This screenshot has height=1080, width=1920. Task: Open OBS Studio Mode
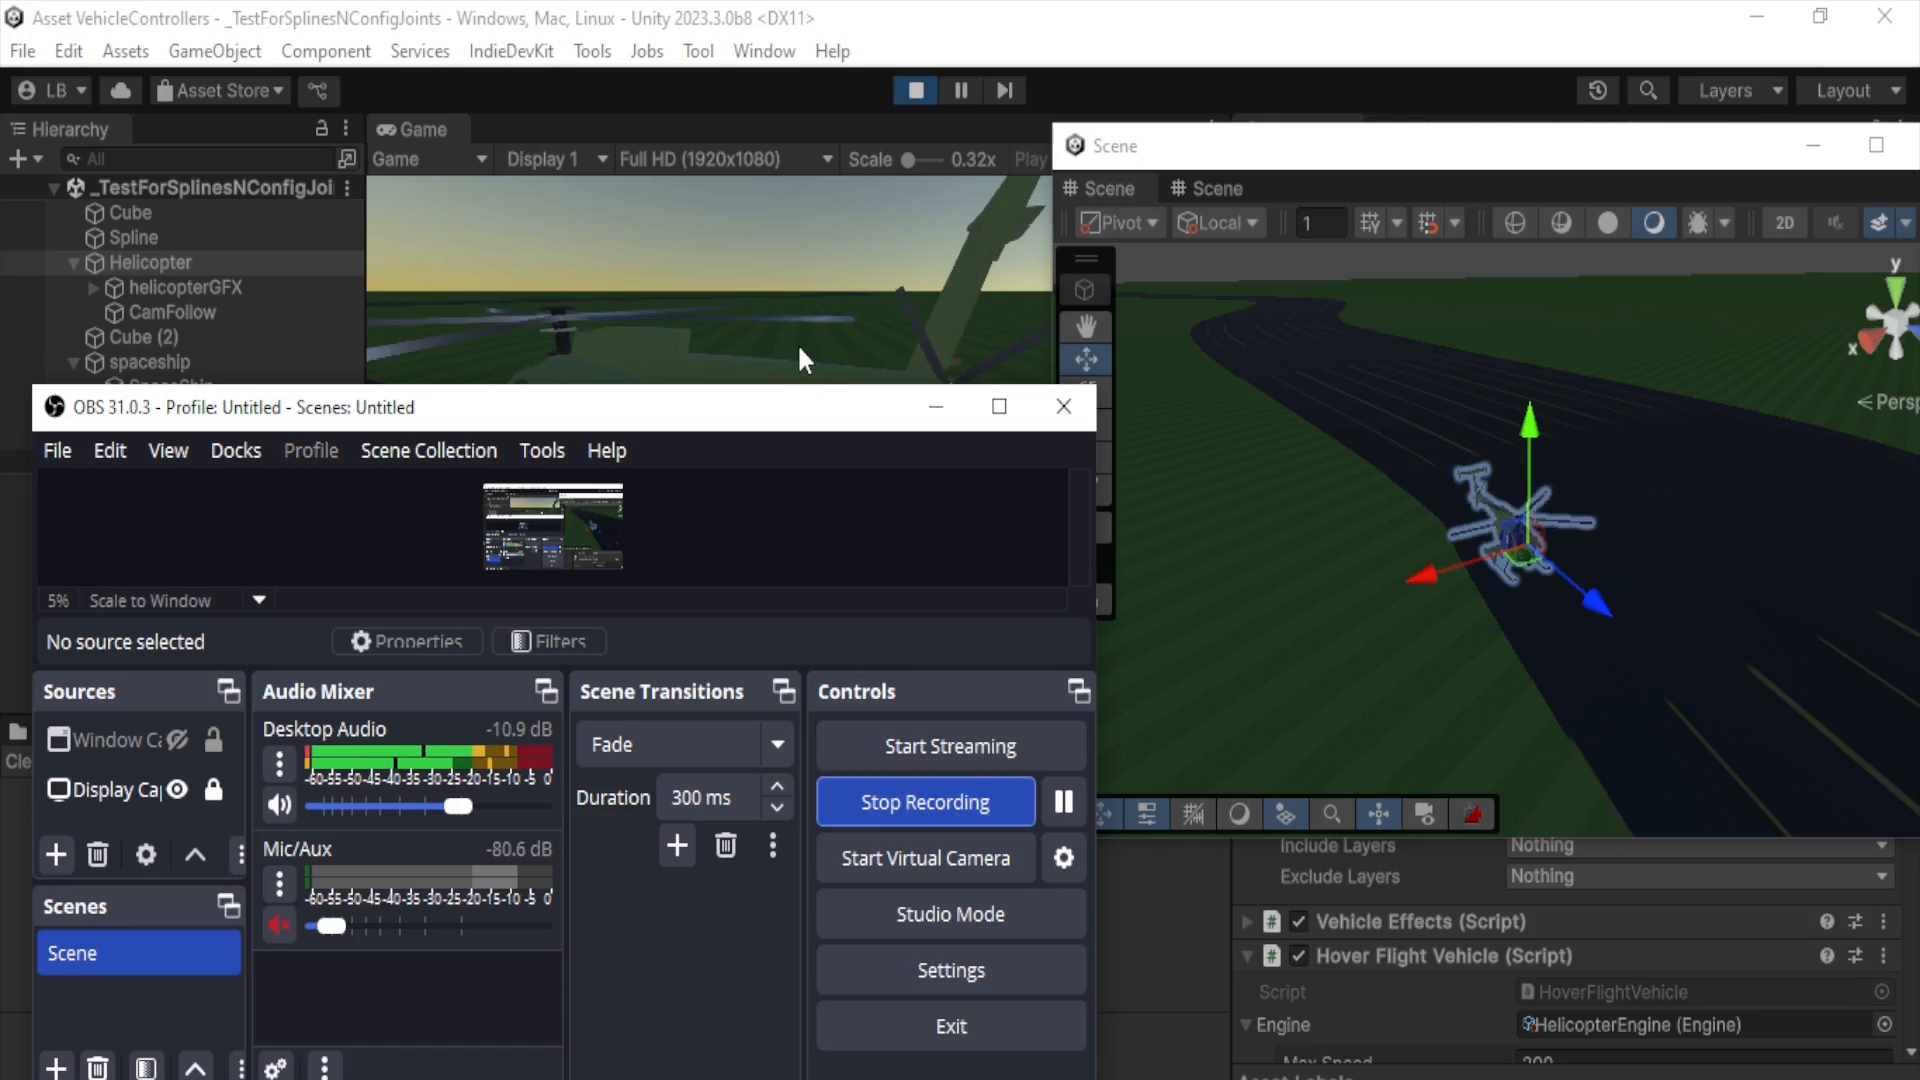(x=951, y=914)
